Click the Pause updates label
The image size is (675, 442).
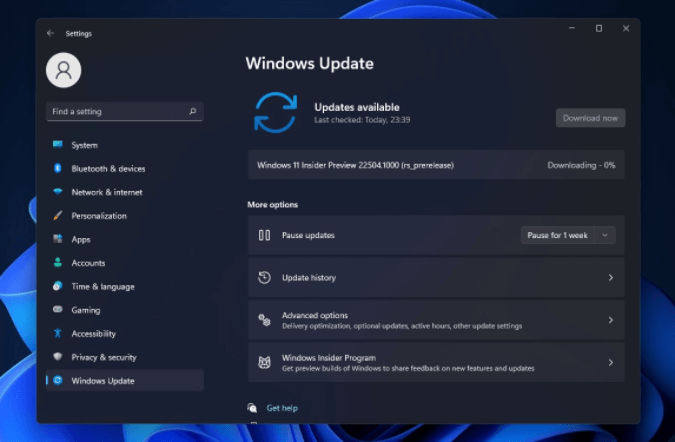coord(308,235)
